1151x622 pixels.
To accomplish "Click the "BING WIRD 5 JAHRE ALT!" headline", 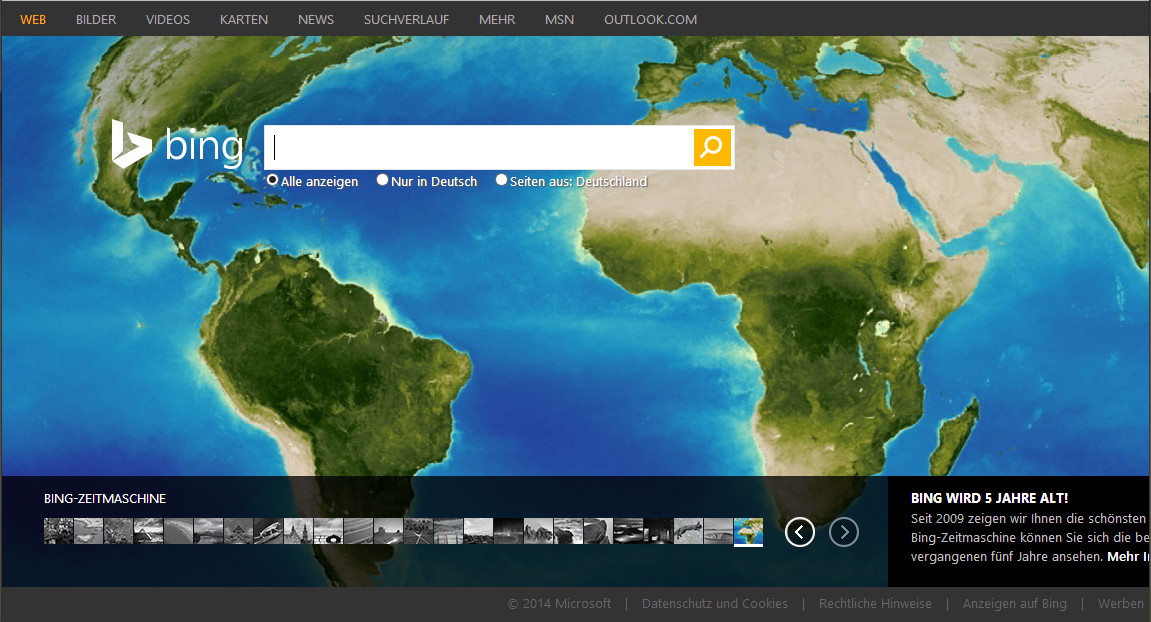I will point(990,498).
